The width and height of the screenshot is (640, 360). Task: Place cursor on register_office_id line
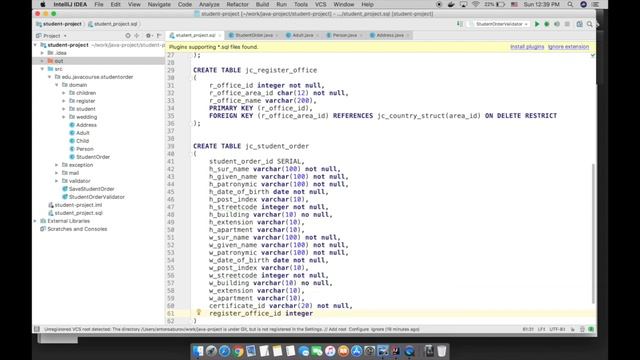click(261, 313)
